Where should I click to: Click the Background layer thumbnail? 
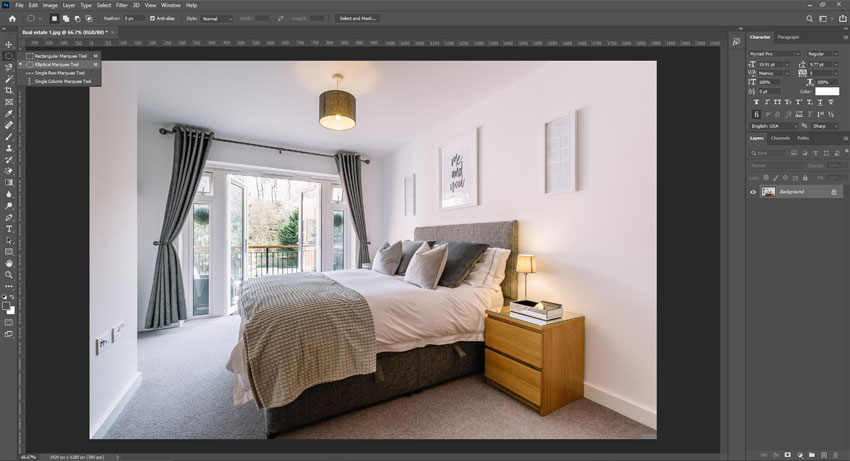(x=768, y=192)
